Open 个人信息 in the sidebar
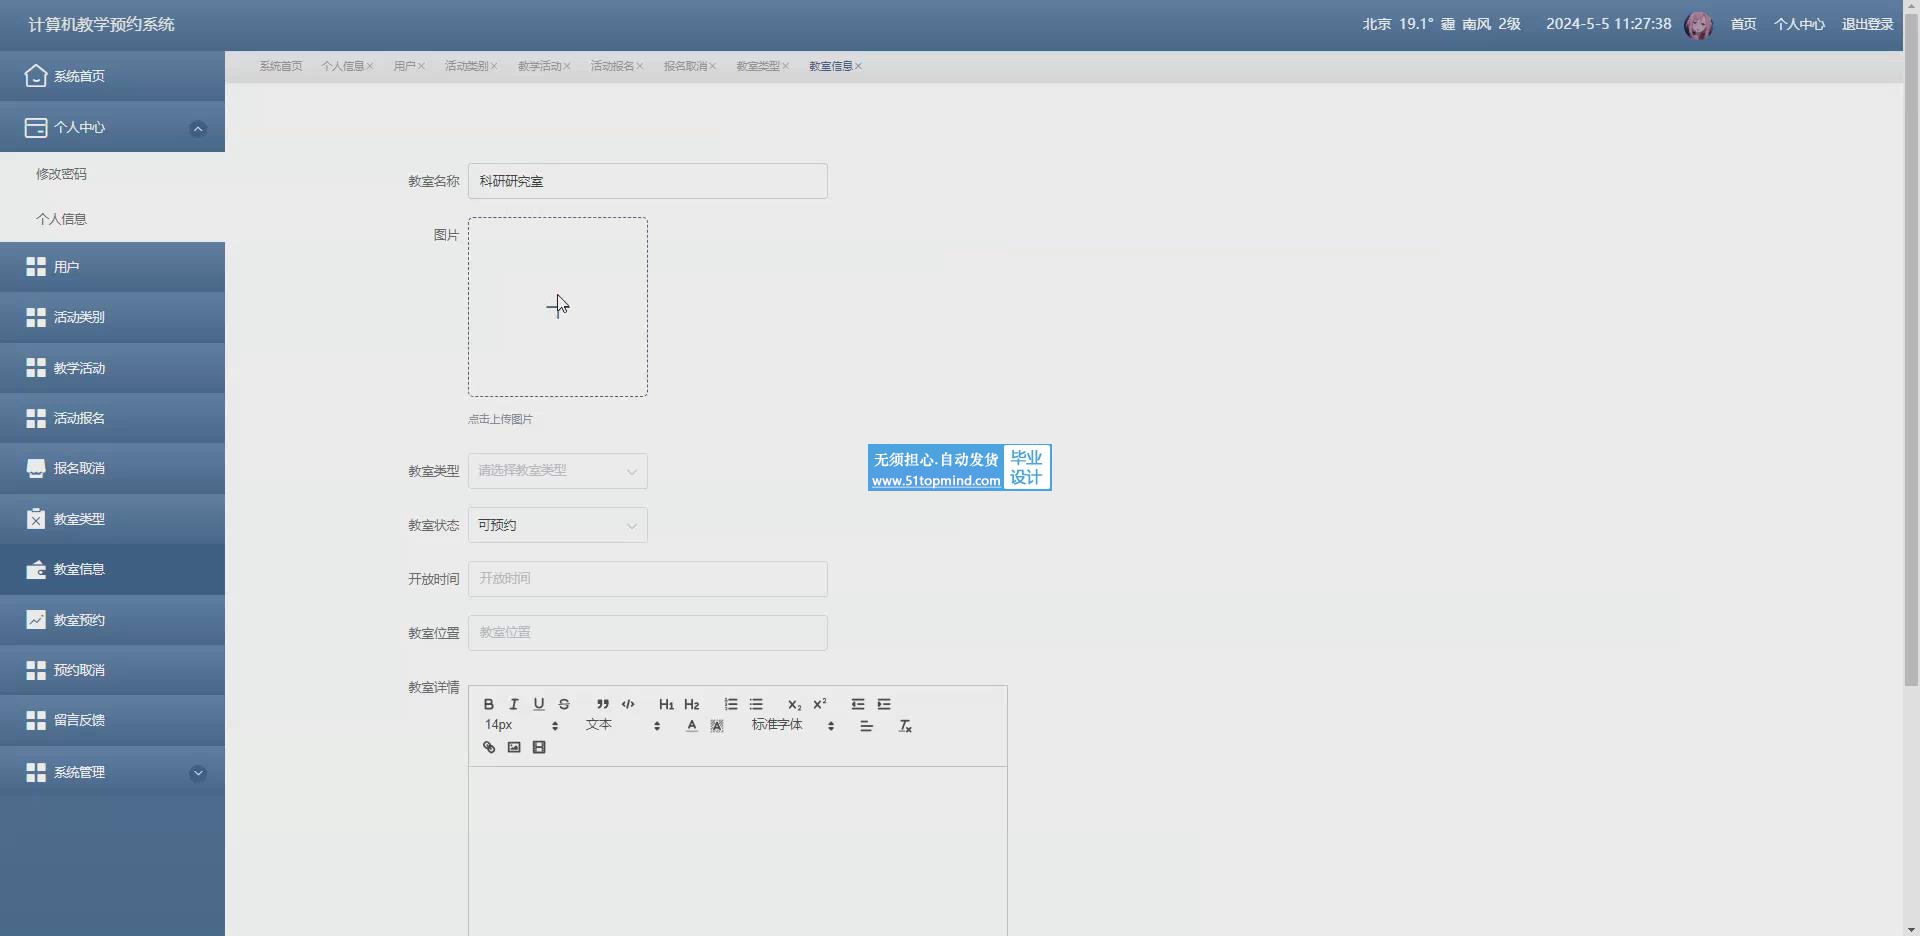1920x936 pixels. [112, 219]
